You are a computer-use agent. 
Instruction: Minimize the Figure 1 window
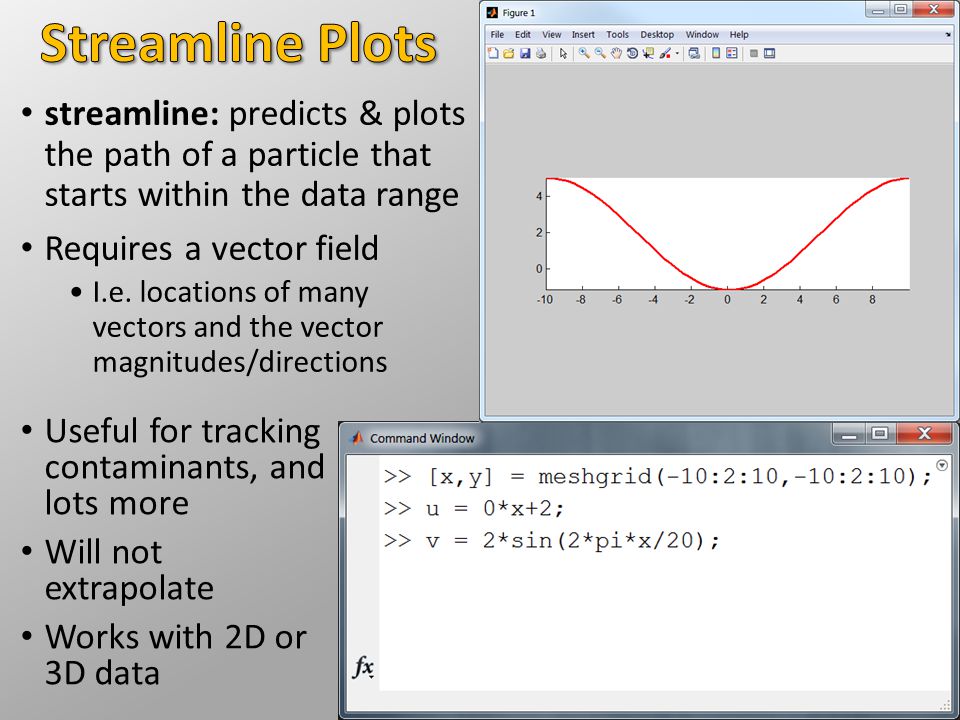877,9
